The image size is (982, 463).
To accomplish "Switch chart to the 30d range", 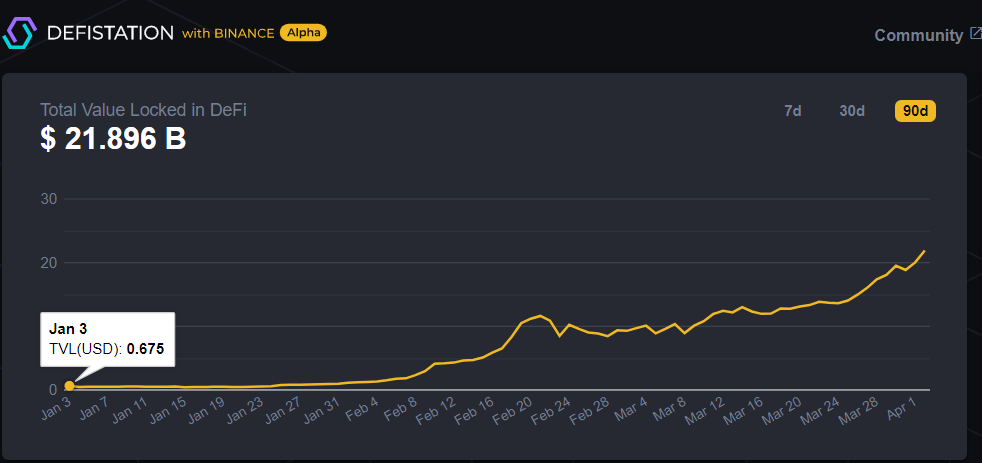I will 852,111.
